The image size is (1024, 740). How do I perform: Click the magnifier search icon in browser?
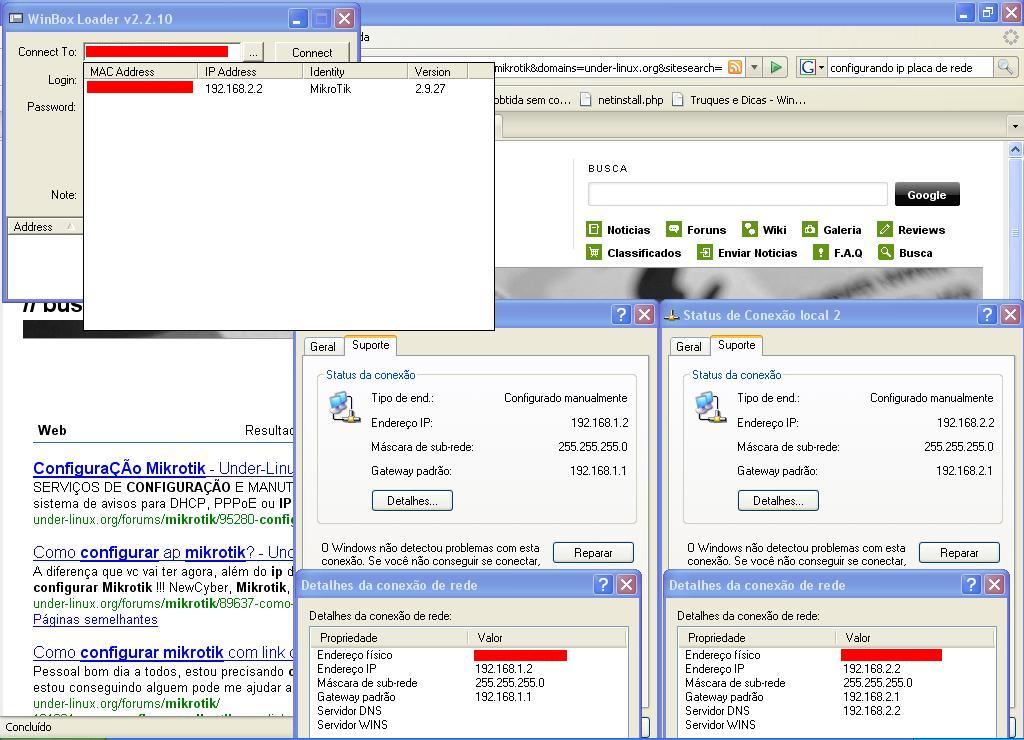click(1005, 67)
